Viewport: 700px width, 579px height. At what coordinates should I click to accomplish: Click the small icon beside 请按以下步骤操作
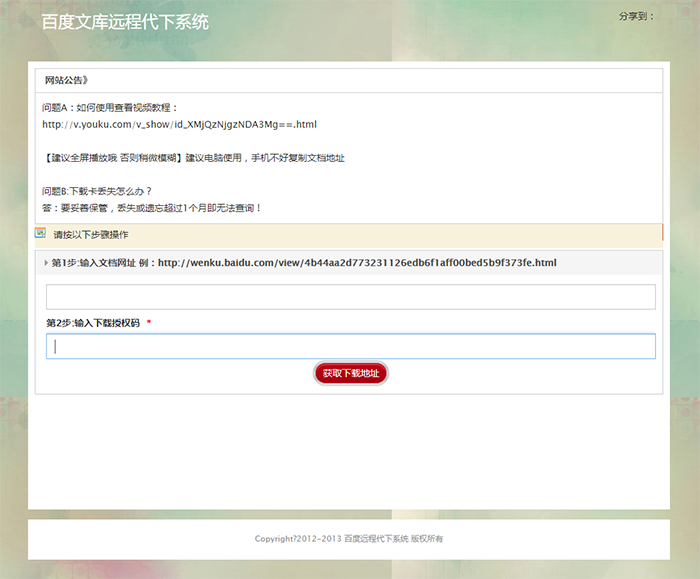coord(40,233)
